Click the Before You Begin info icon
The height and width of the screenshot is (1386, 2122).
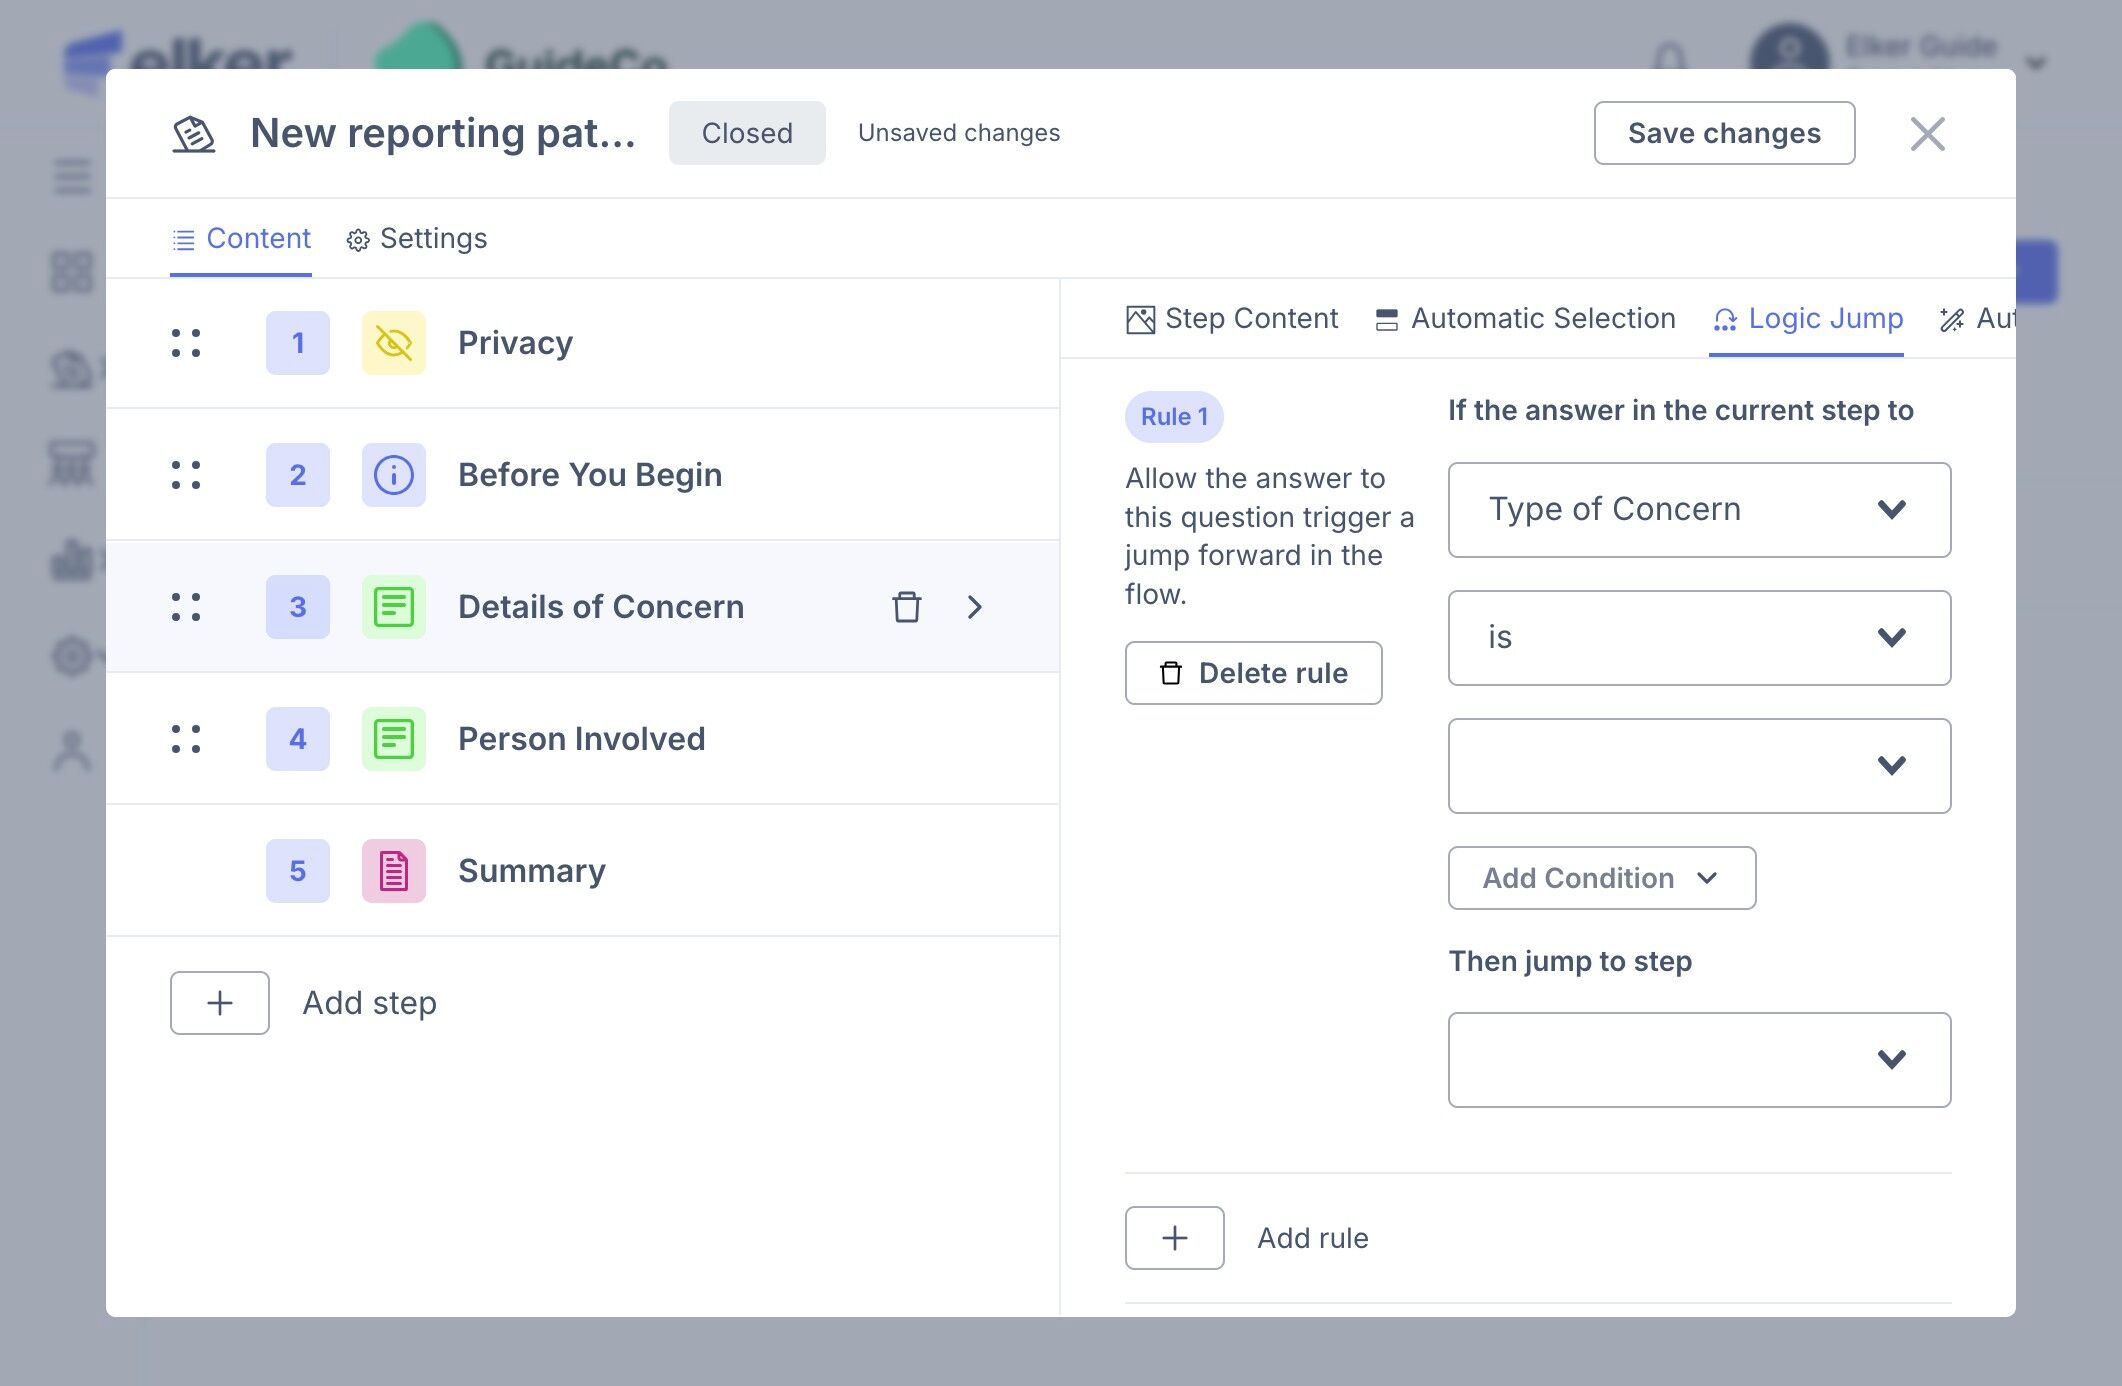click(x=393, y=475)
